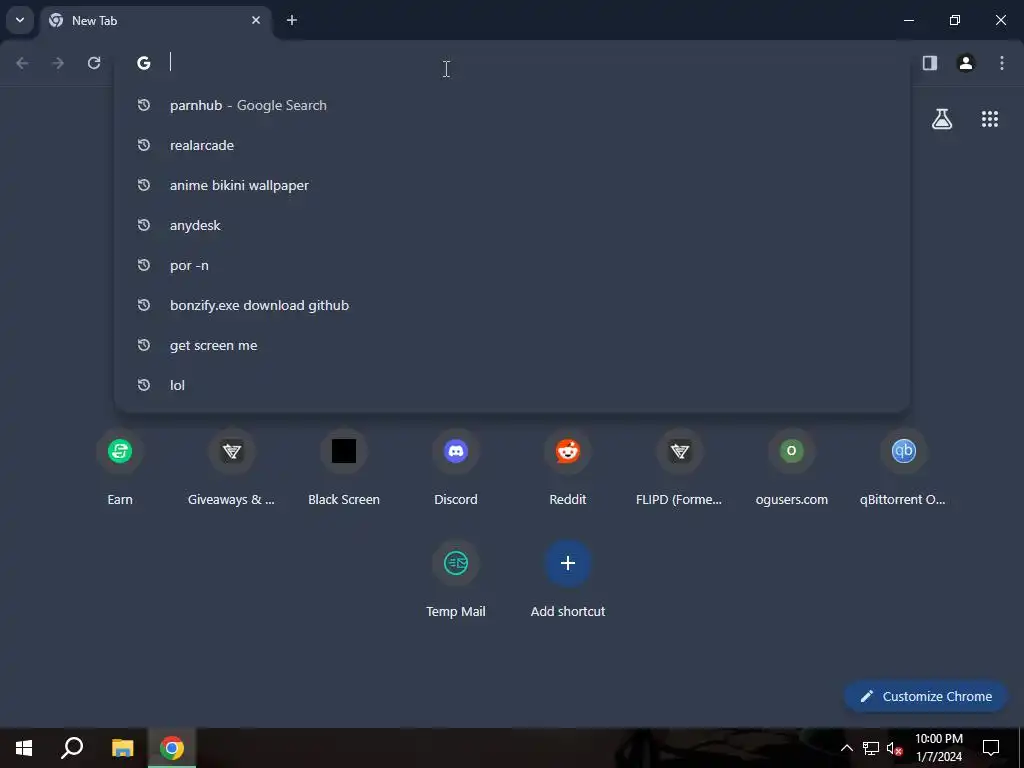Click history clock icon beside 'lol'
Viewport: 1024px width, 768px height.
tap(144, 385)
